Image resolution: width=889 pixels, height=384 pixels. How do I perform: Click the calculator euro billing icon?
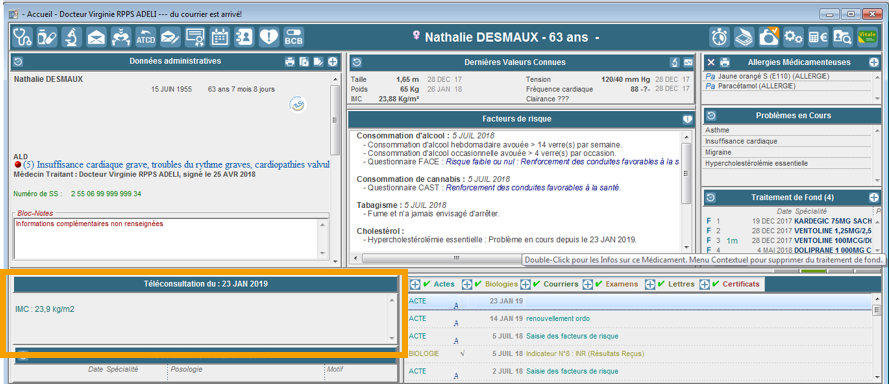tap(818, 37)
